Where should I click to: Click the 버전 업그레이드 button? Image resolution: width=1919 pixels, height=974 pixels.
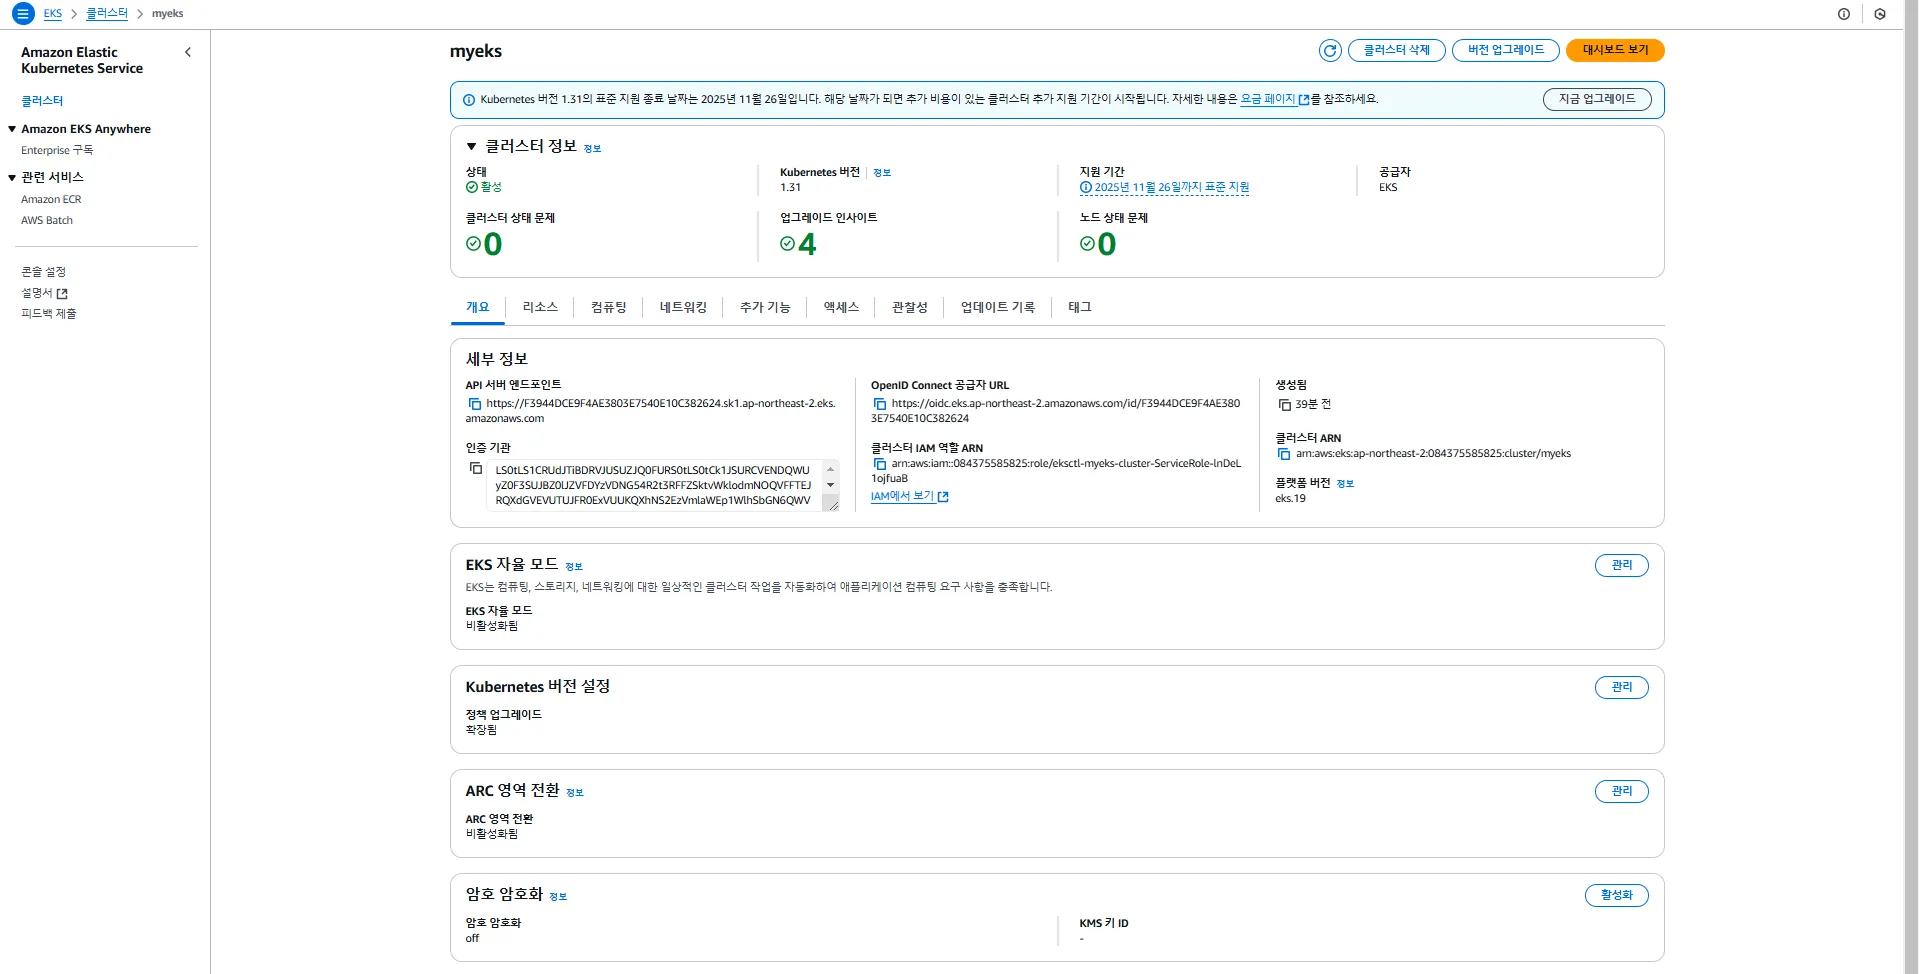[x=1506, y=50]
